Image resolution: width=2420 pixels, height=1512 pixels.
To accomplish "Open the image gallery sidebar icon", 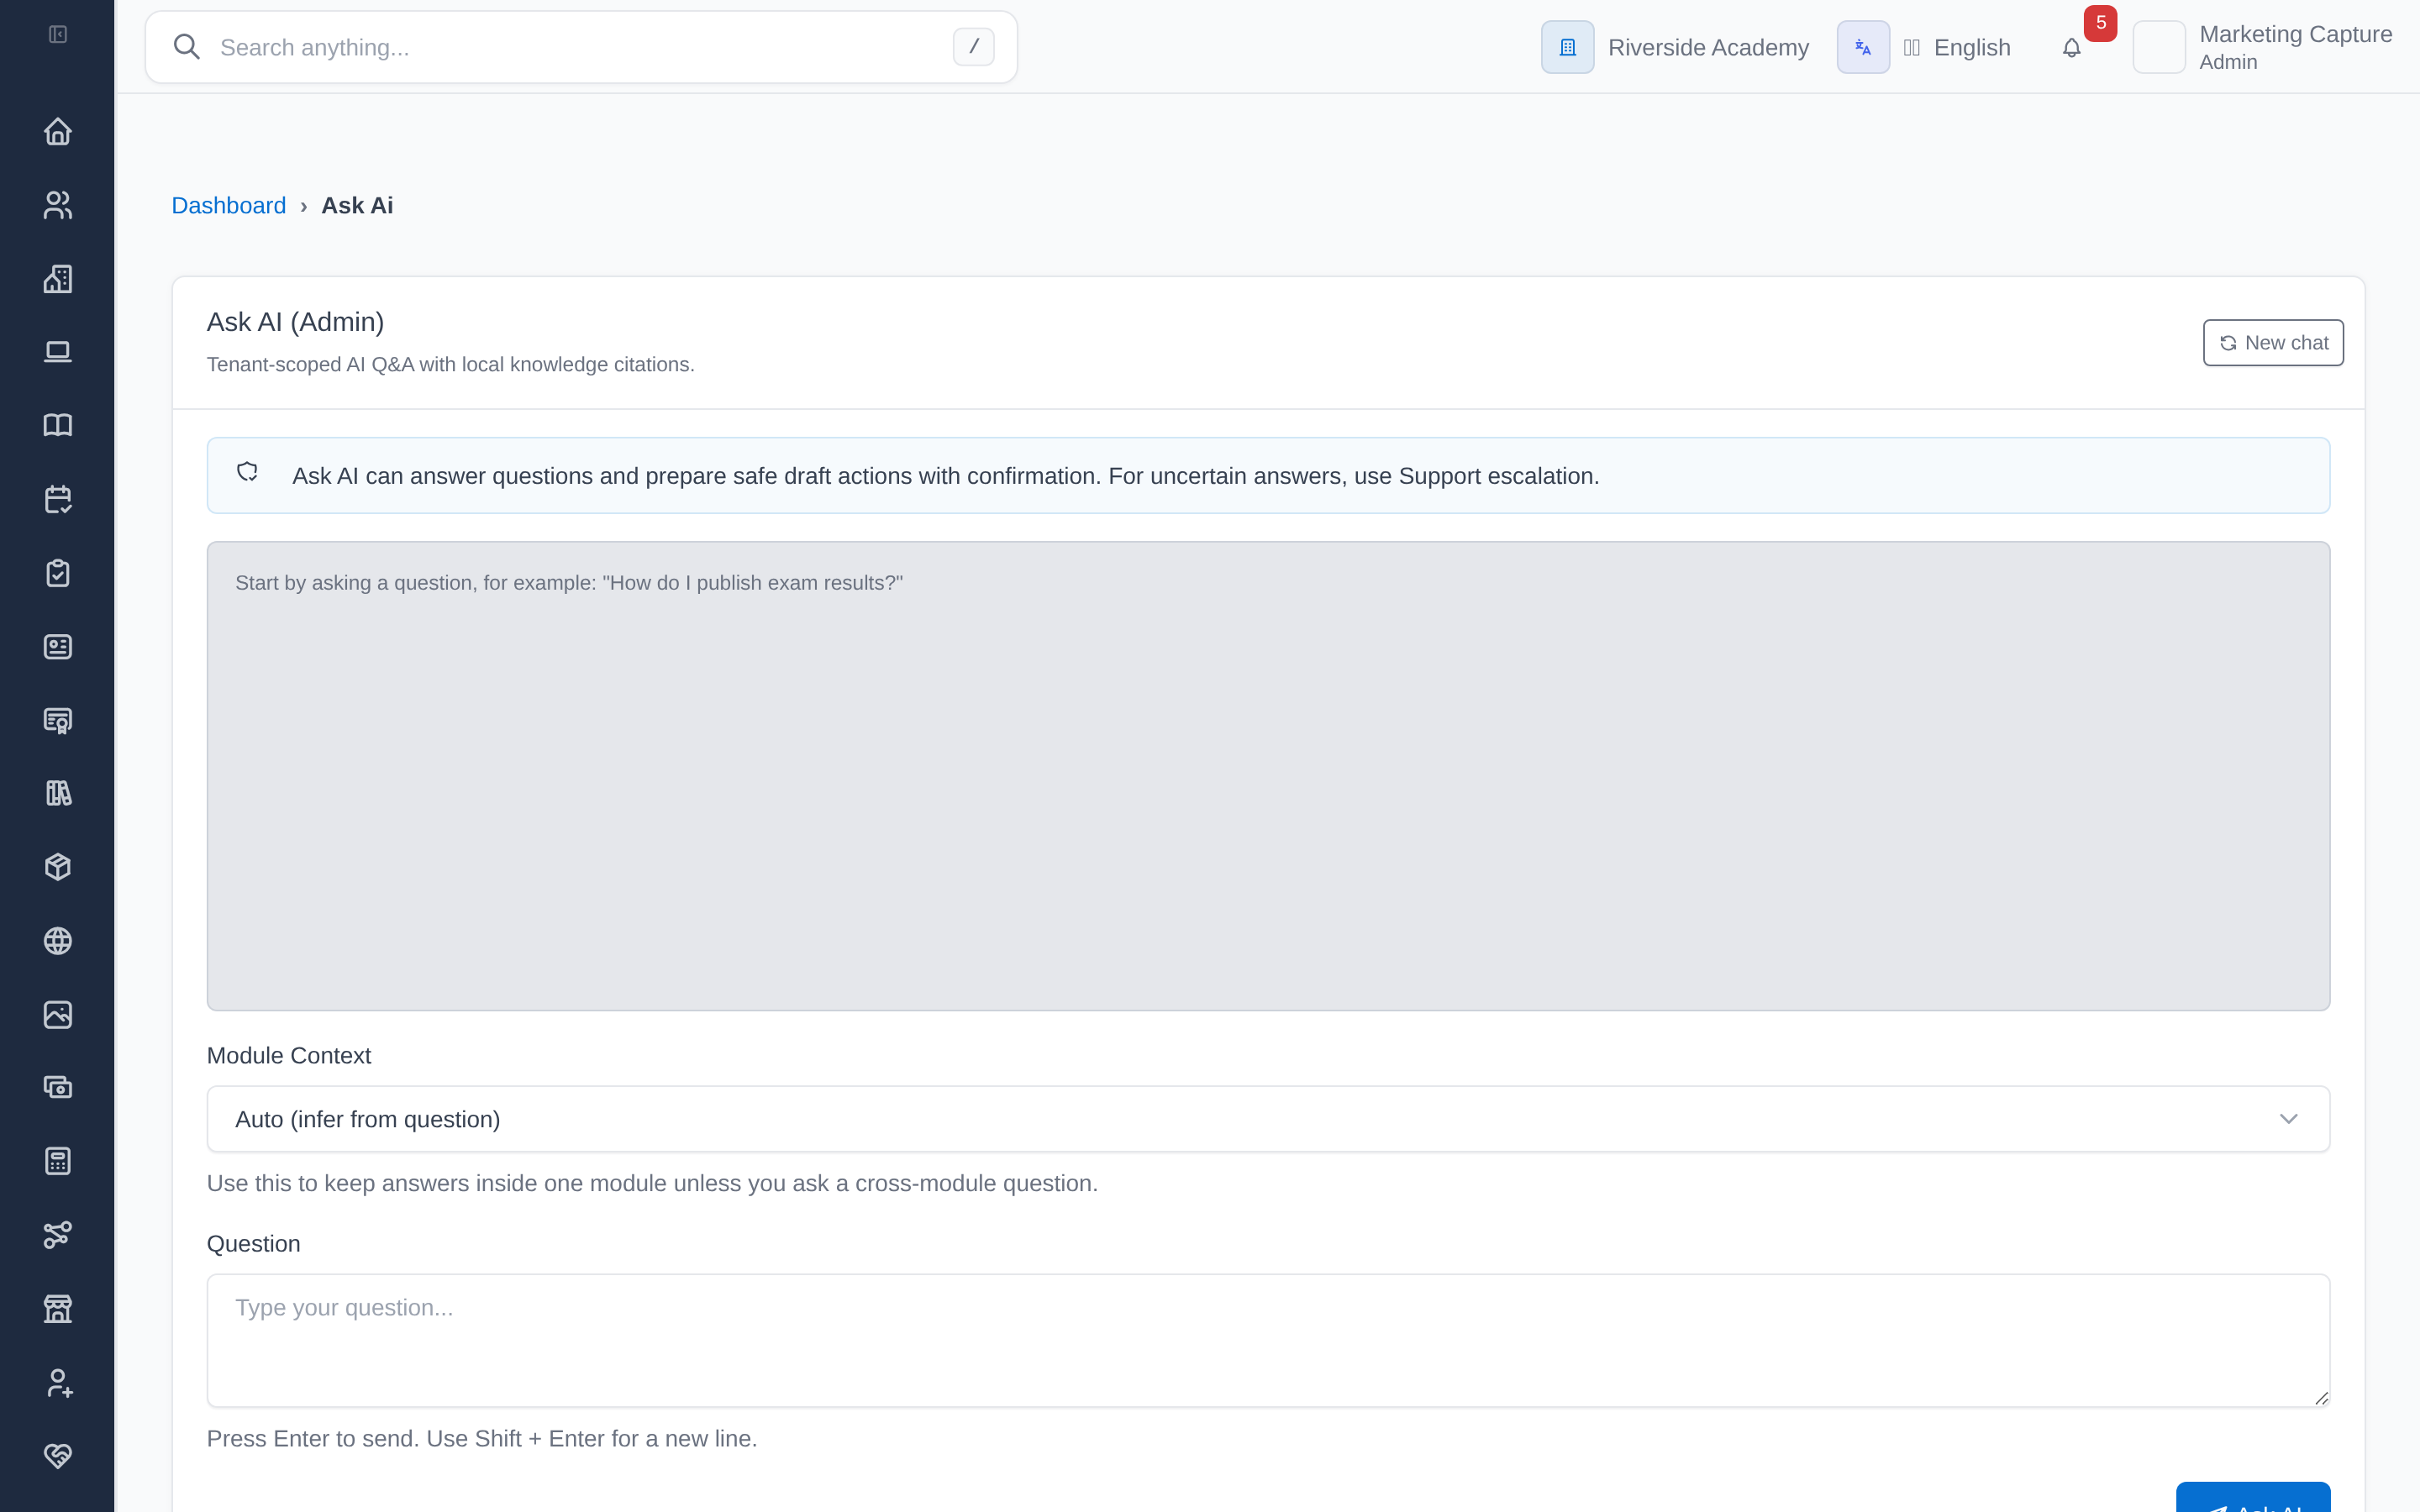I will point(58,1014).
